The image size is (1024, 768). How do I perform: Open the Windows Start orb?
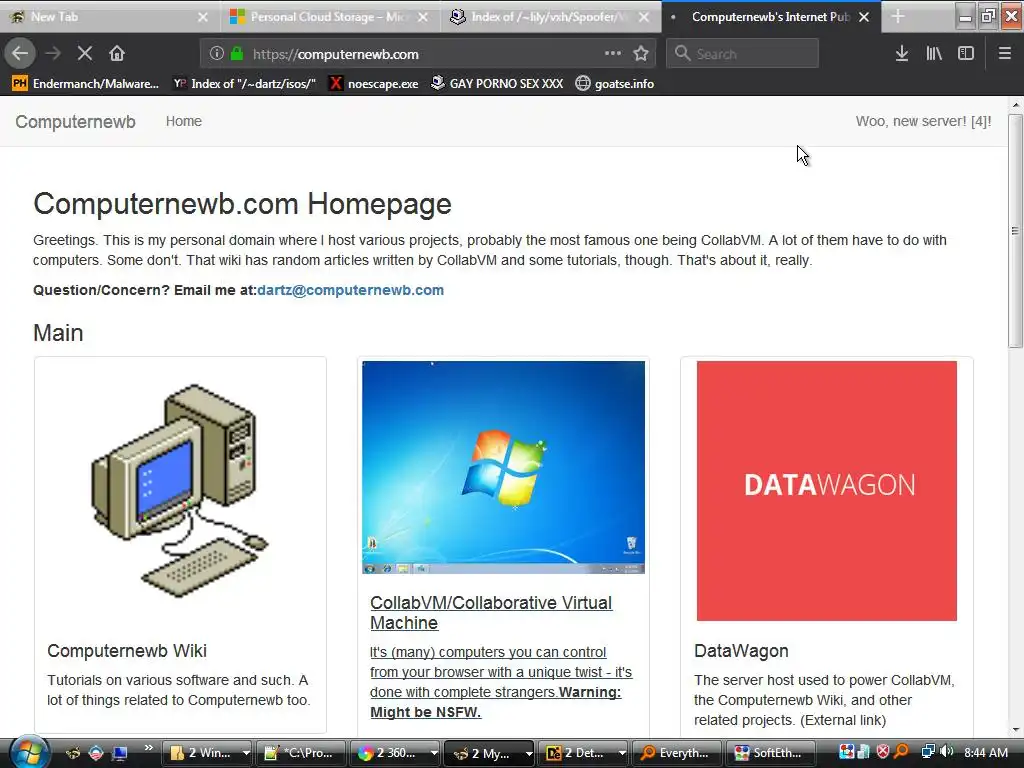(x=28, y=753)
